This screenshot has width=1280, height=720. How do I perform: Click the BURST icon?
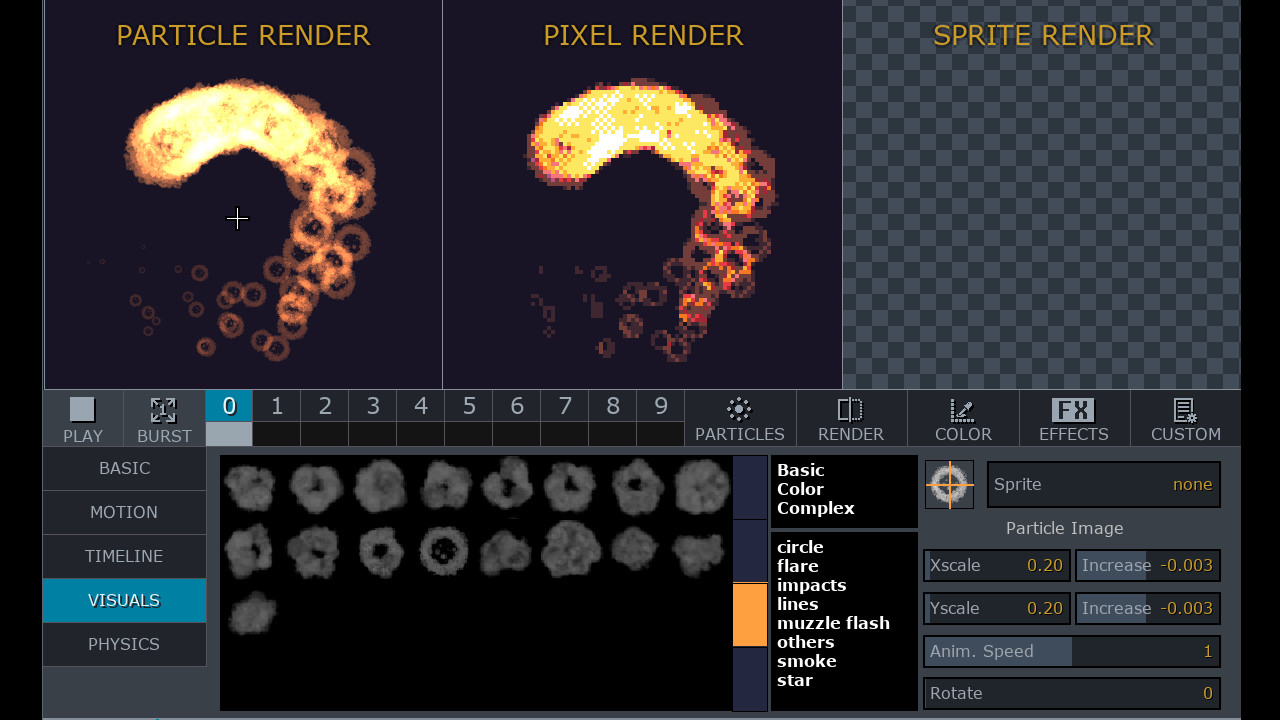pos(163,410)
